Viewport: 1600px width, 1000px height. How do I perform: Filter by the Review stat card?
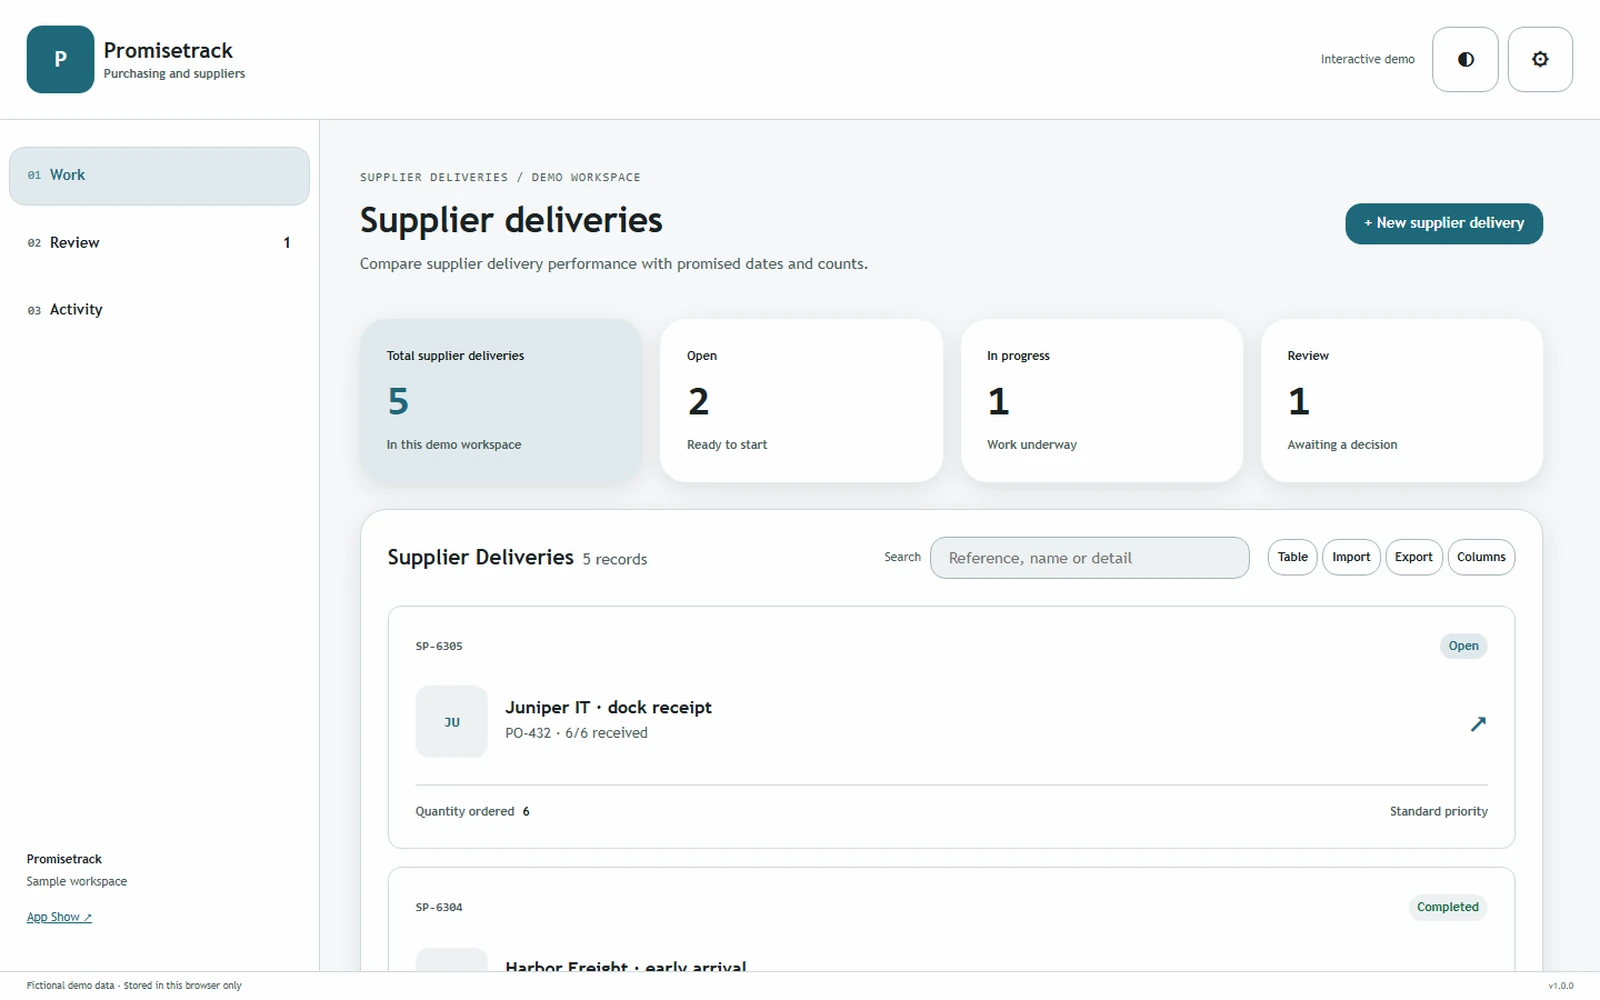coord(1402,400)
